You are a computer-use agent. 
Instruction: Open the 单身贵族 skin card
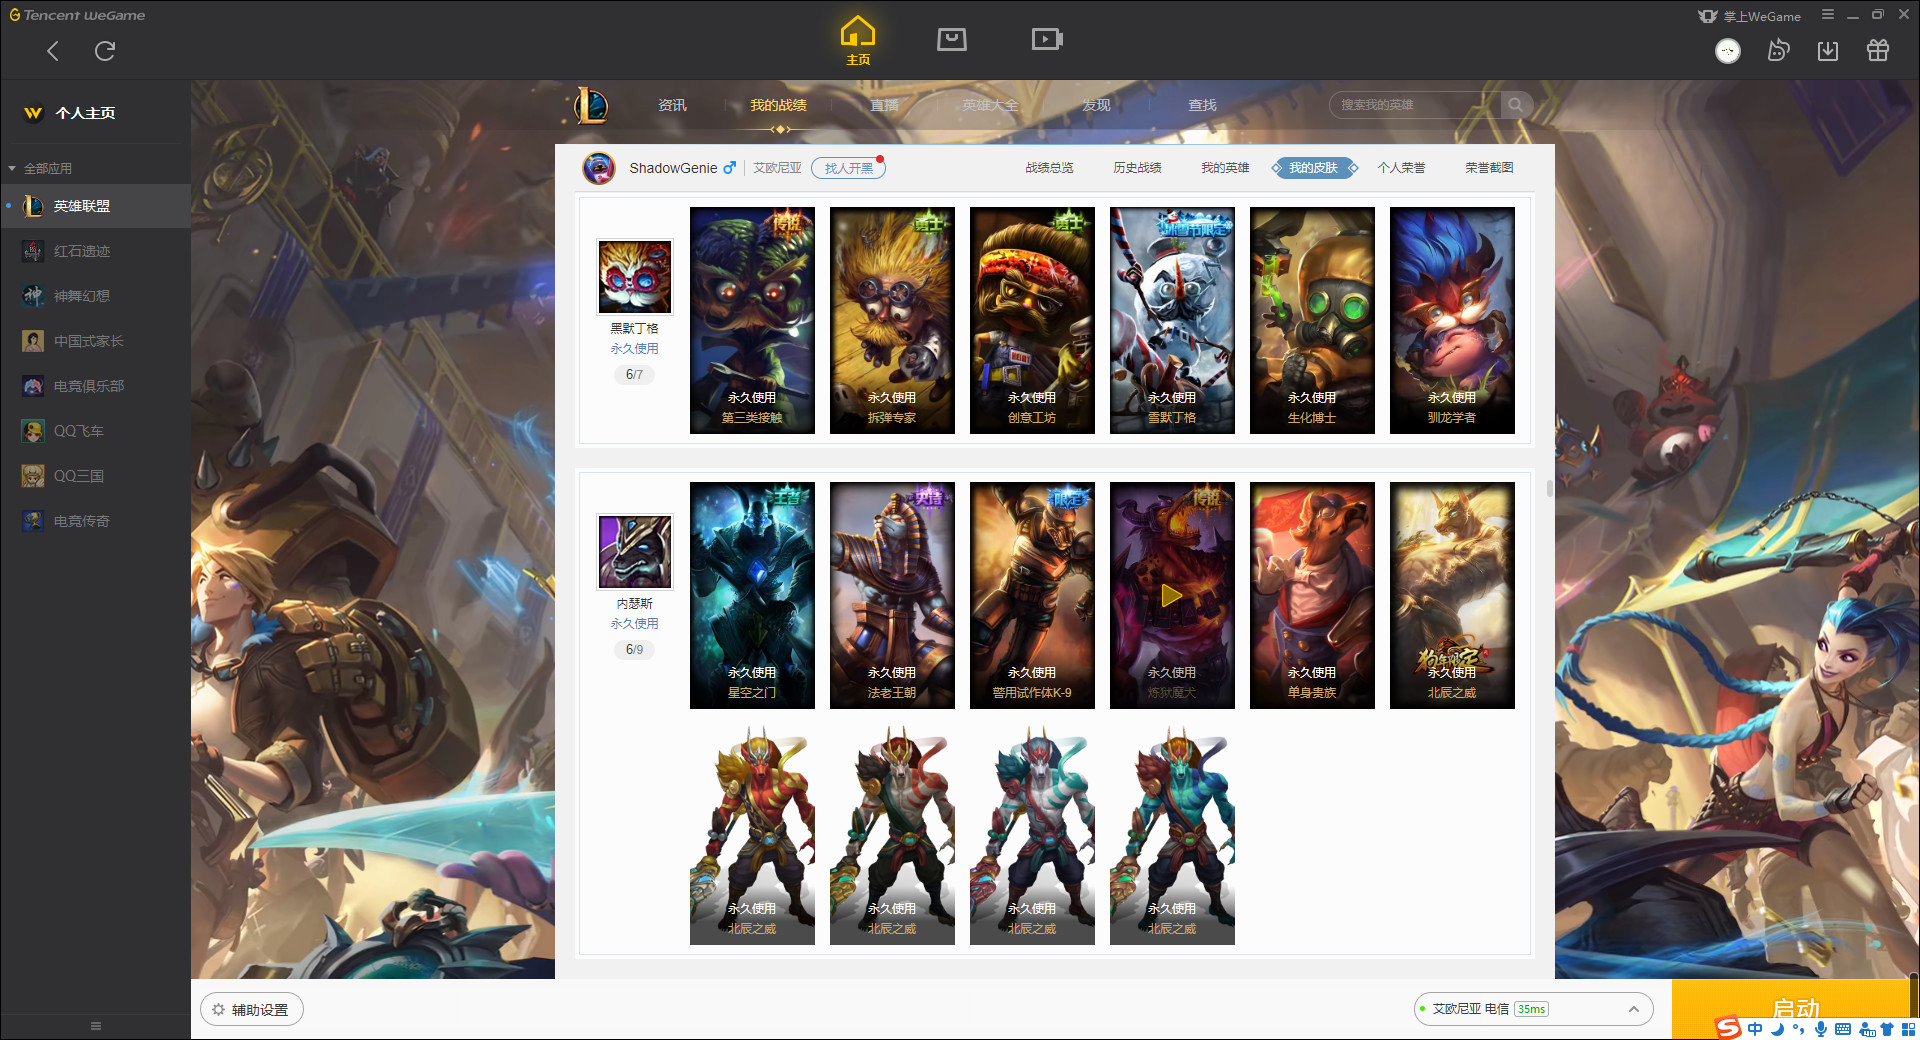pyautogui.click(x=1312, y=595)
